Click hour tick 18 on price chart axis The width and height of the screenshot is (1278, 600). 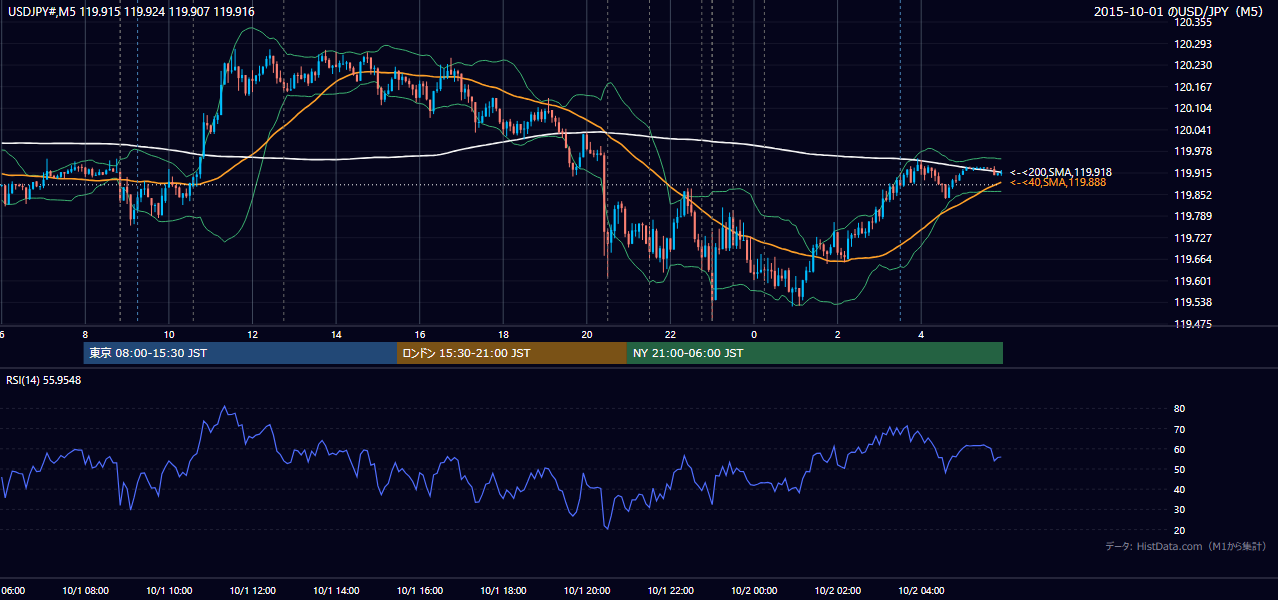click(x=503, y=334)
